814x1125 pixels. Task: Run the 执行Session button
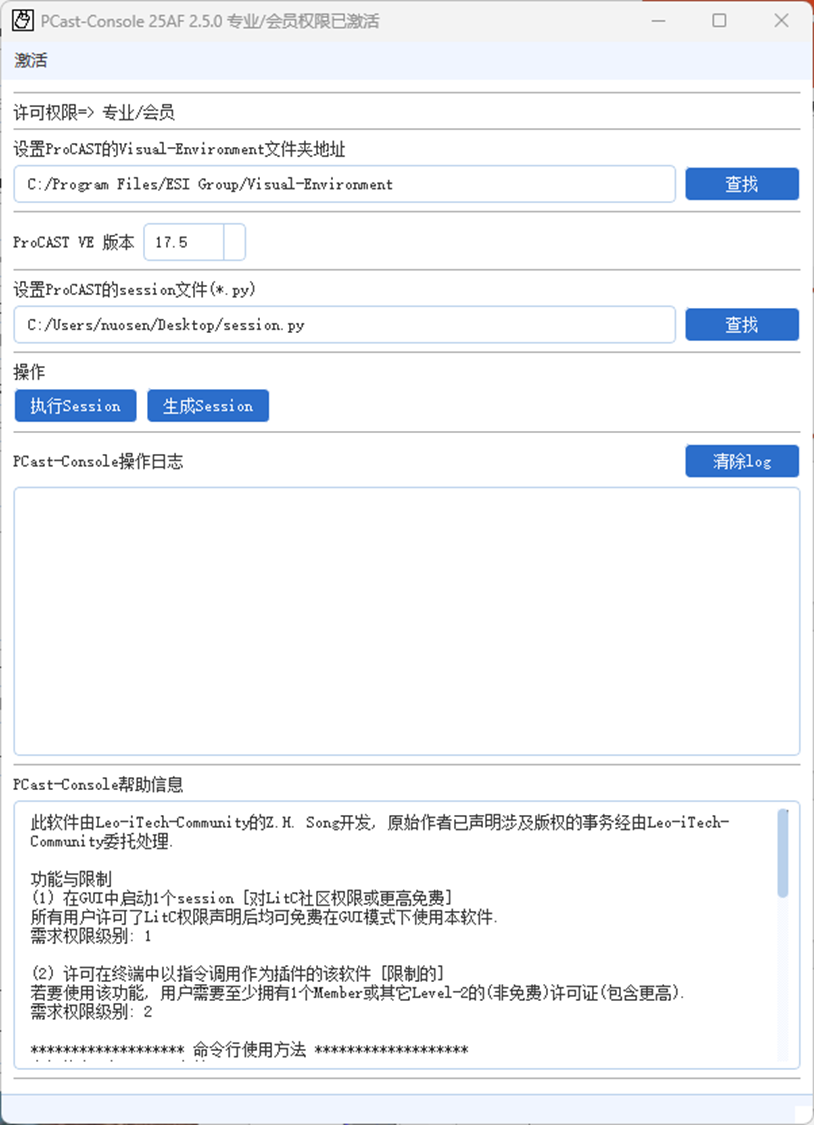75,406
